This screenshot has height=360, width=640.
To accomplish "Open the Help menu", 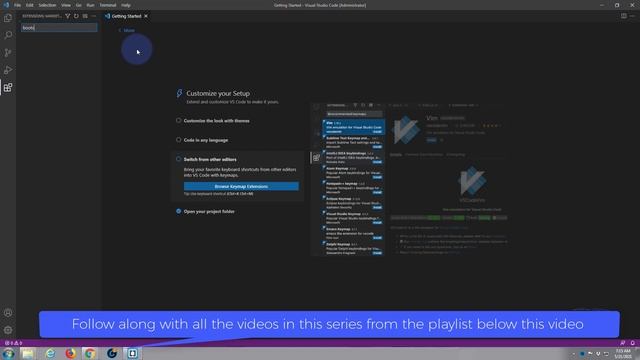I will 126,5.
